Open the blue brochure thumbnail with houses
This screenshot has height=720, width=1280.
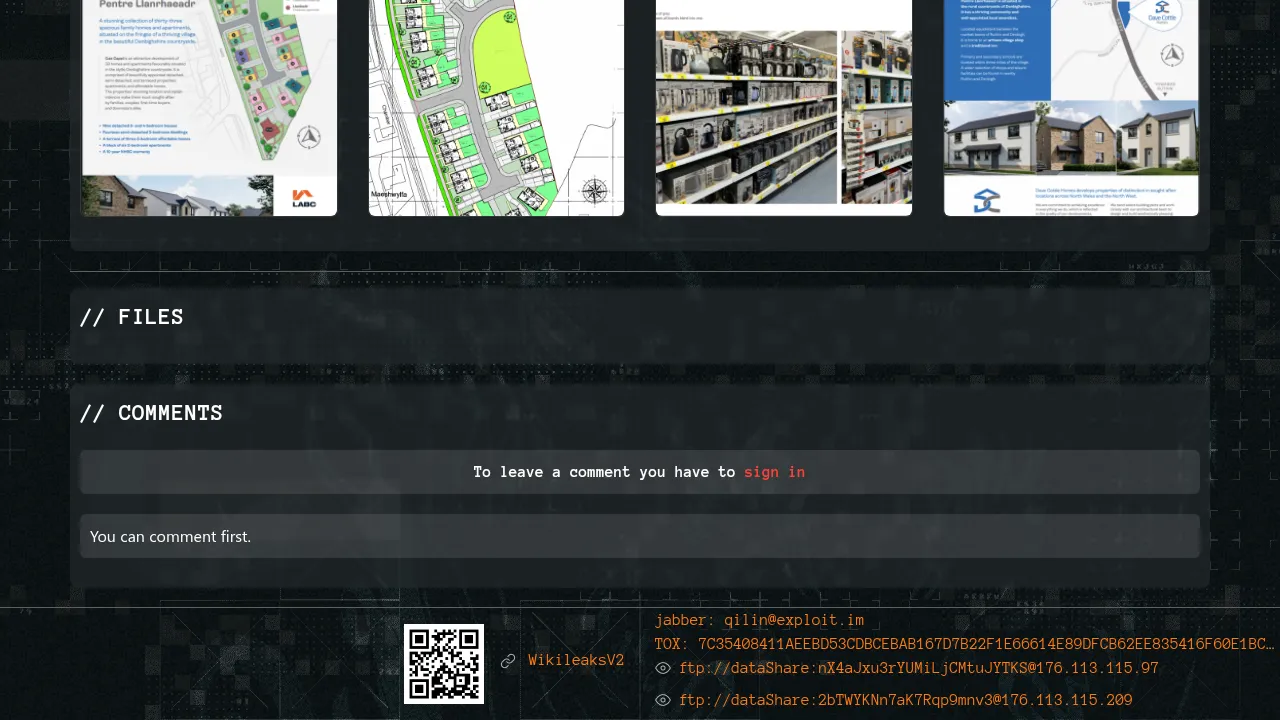[1071, 110]
